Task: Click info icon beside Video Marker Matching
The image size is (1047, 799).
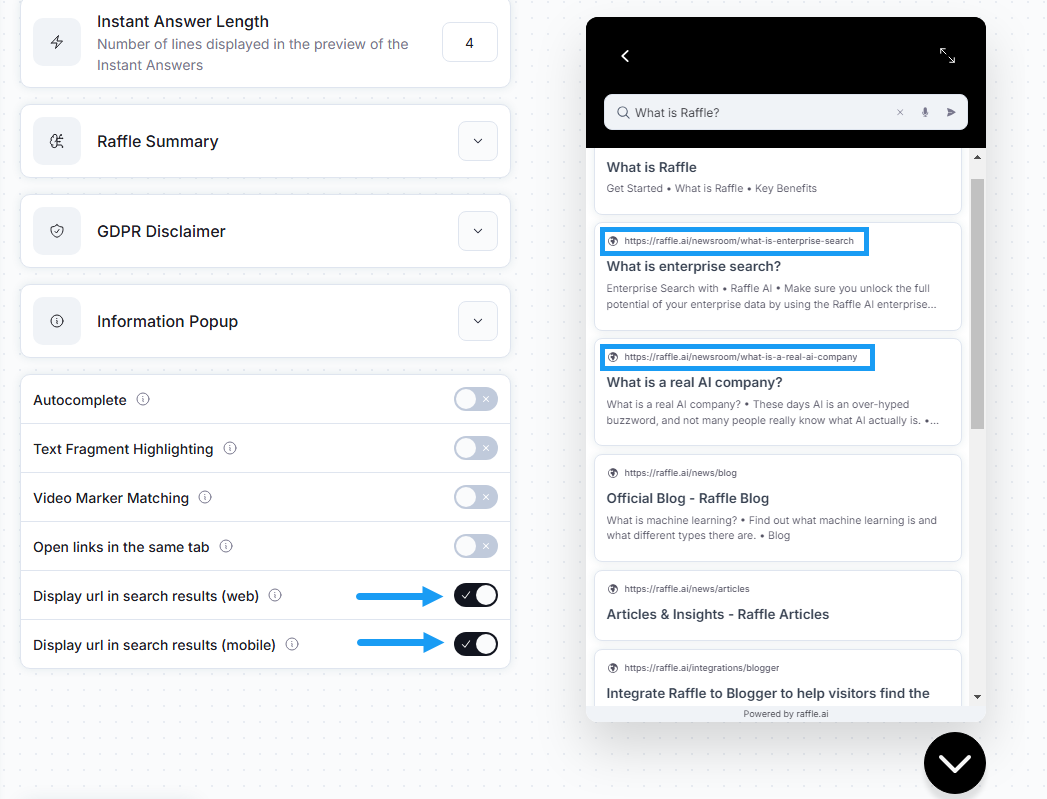Action: pos(205,497)
